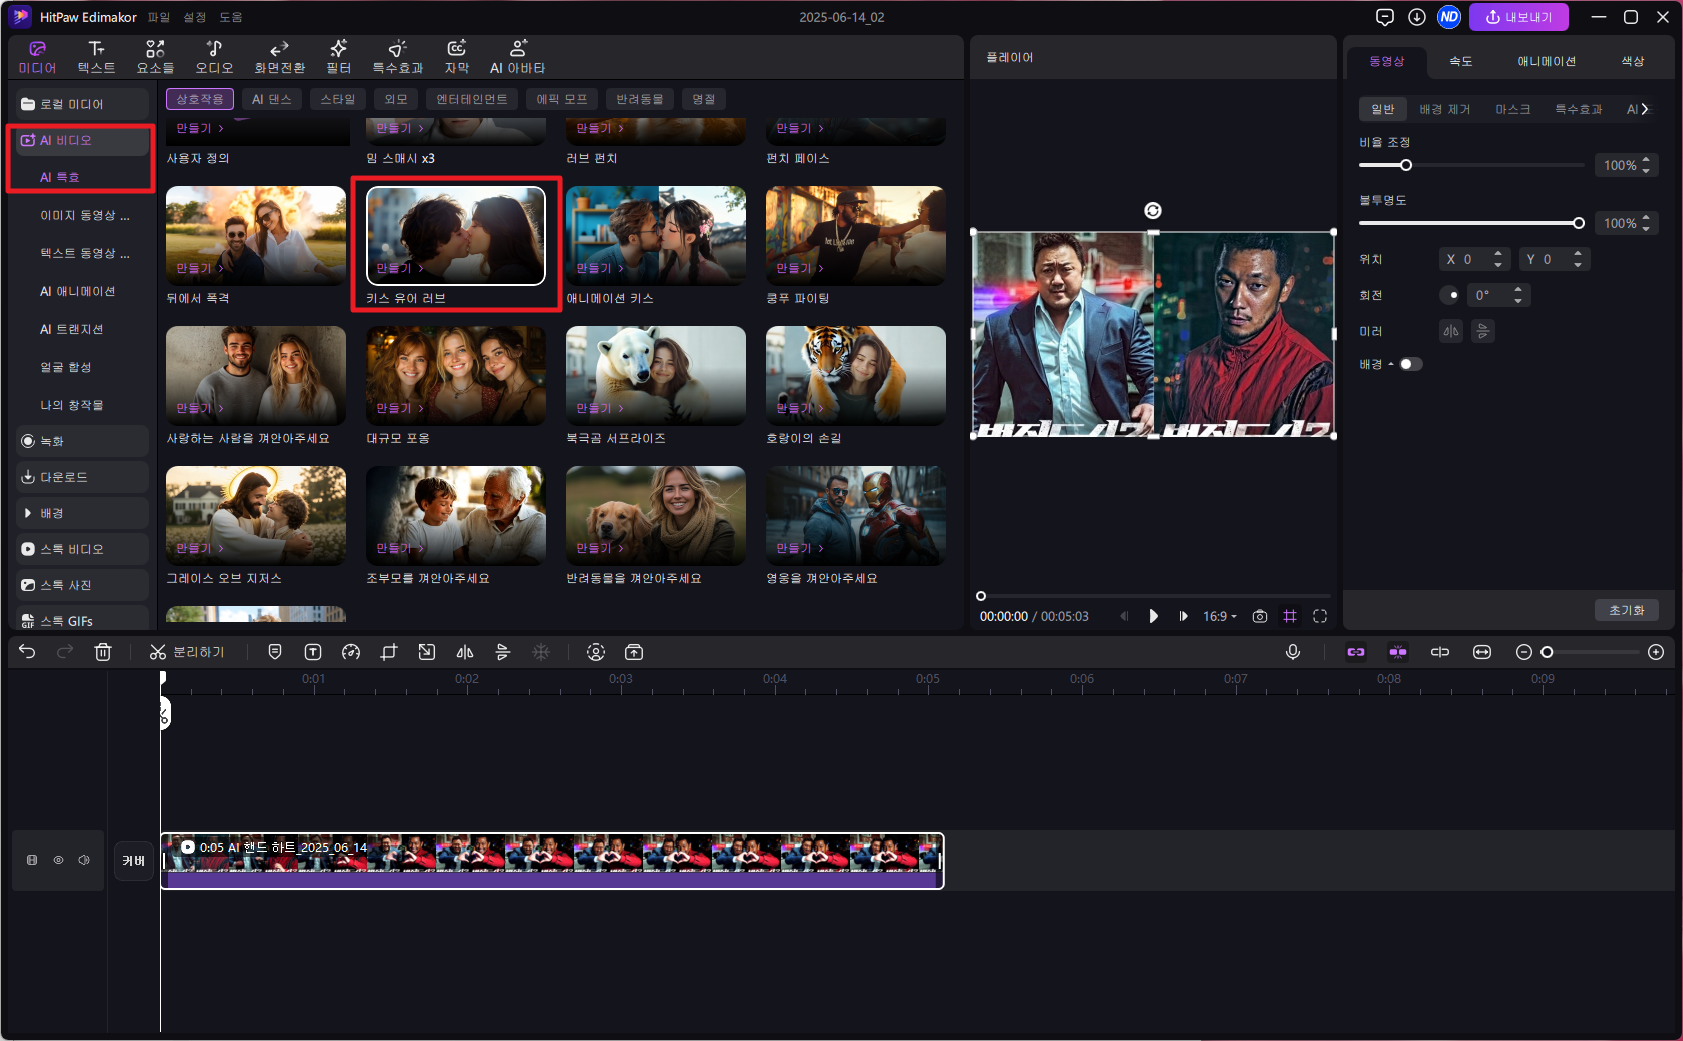Toggle track visibility eye icon
1683x1041 pixels.
pyautogui.click(x=58, y=860)
